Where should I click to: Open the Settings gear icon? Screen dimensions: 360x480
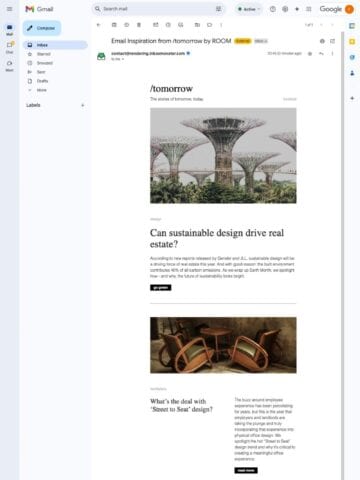[x=285, y=9]
